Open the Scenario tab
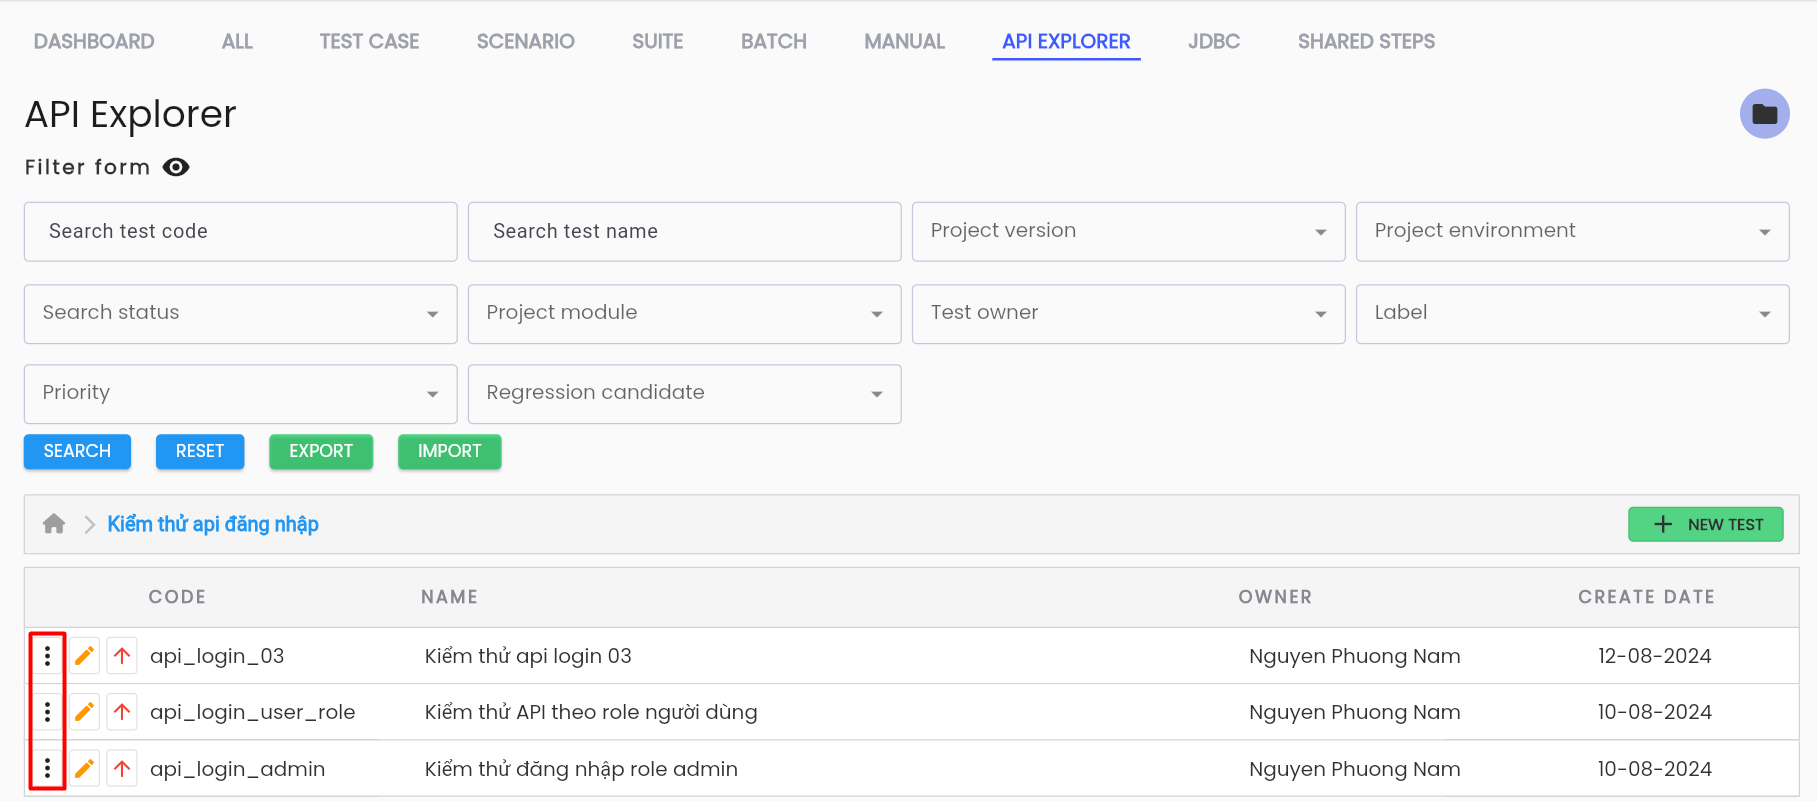Image resolution: width=1817 pixels, height=801 pixels. pos(525,41)
